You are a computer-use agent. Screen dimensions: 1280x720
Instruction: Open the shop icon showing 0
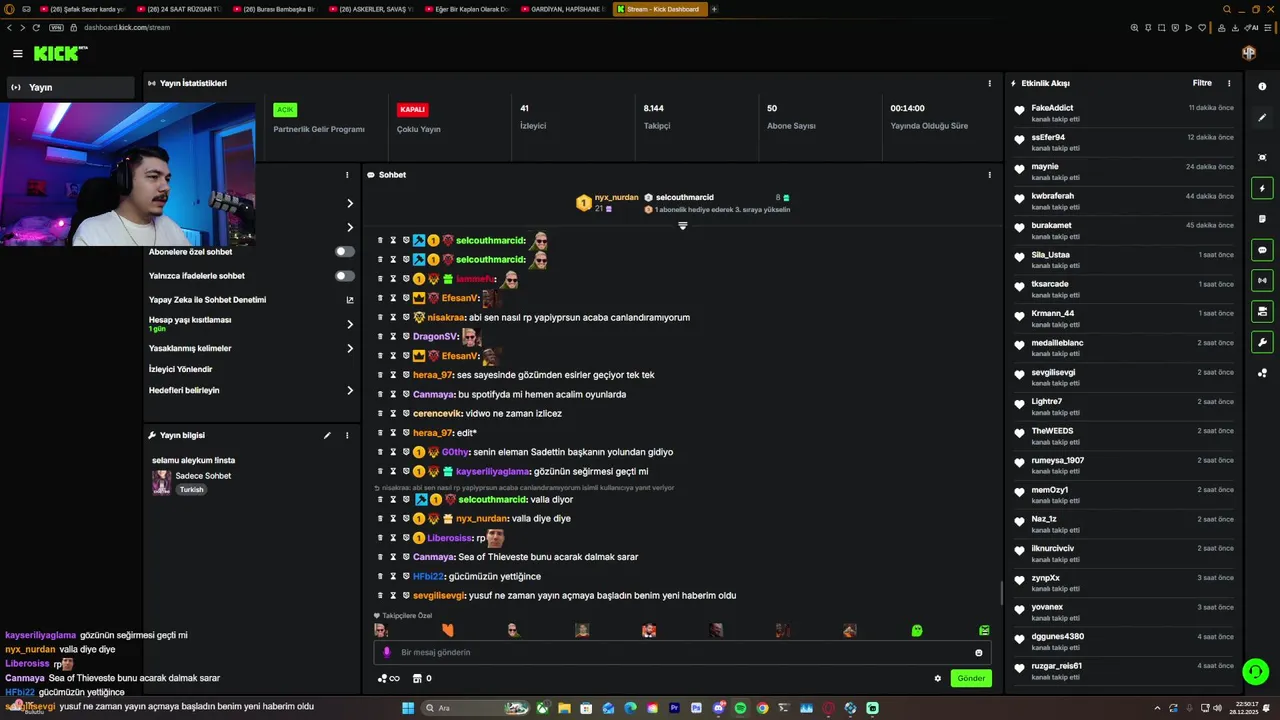coord(422,678)
